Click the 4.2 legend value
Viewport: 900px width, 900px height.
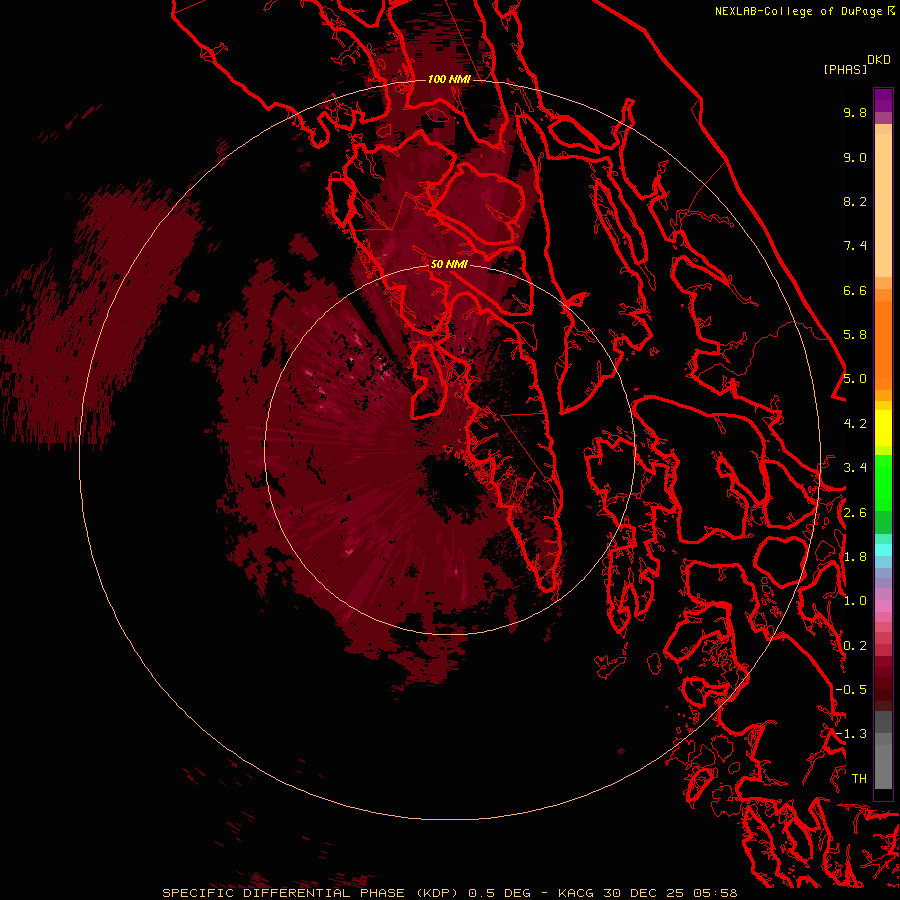coord(855,424)
